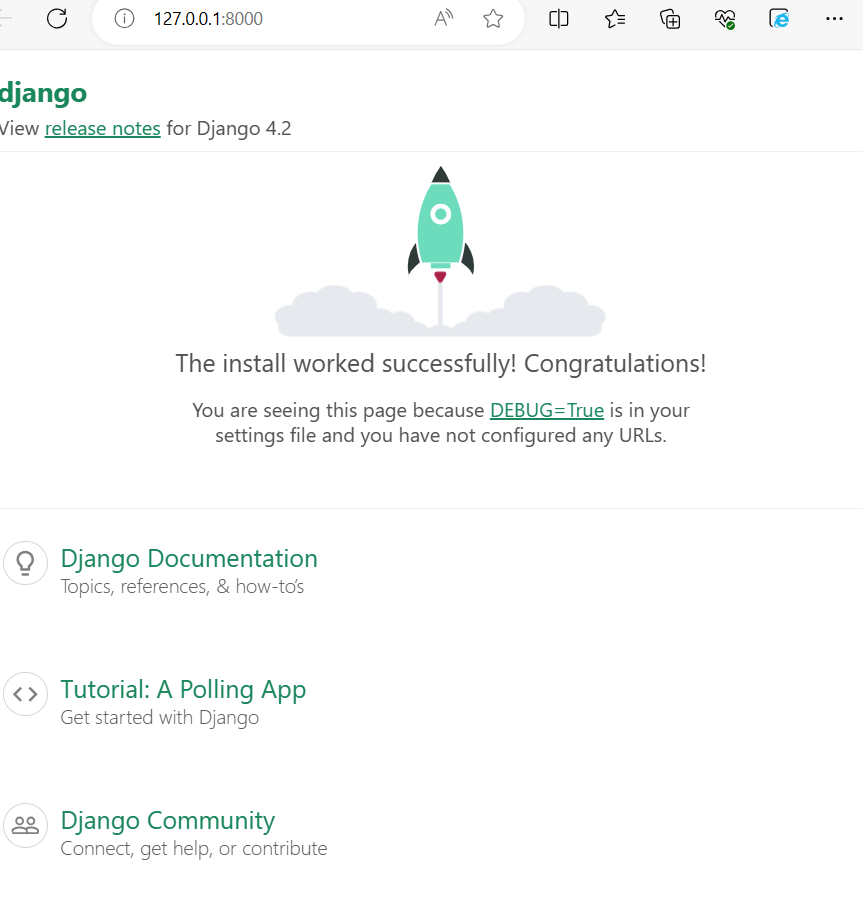Viewport: 863px width, 899px height.
Task: Open Settings and more menu
Action: coord(834,18)
